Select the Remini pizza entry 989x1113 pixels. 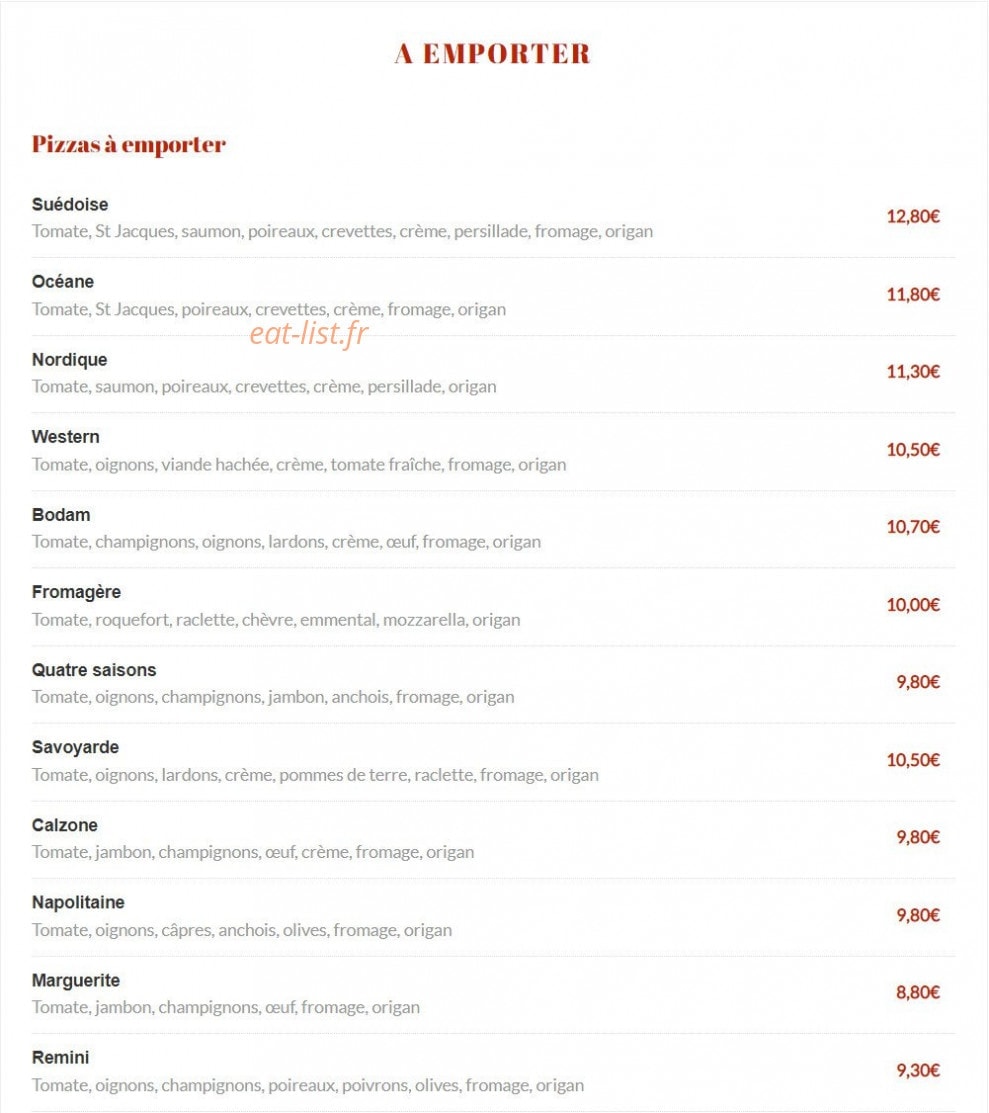(x=60, y=1058)
